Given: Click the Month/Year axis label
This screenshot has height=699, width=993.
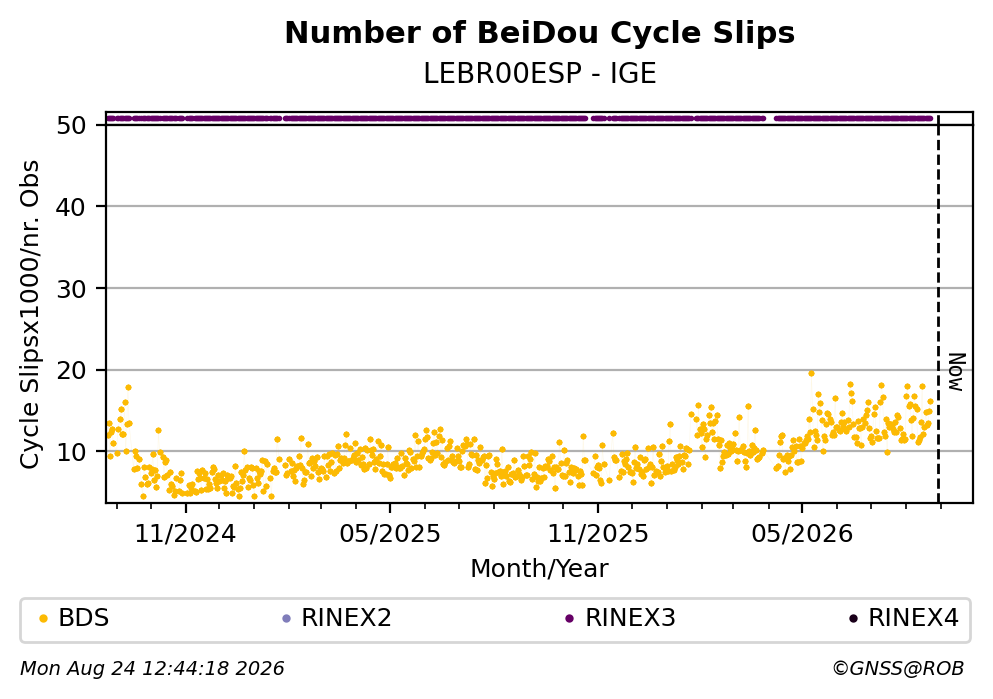Looking at the screenshot, I should tap(540, 569).
